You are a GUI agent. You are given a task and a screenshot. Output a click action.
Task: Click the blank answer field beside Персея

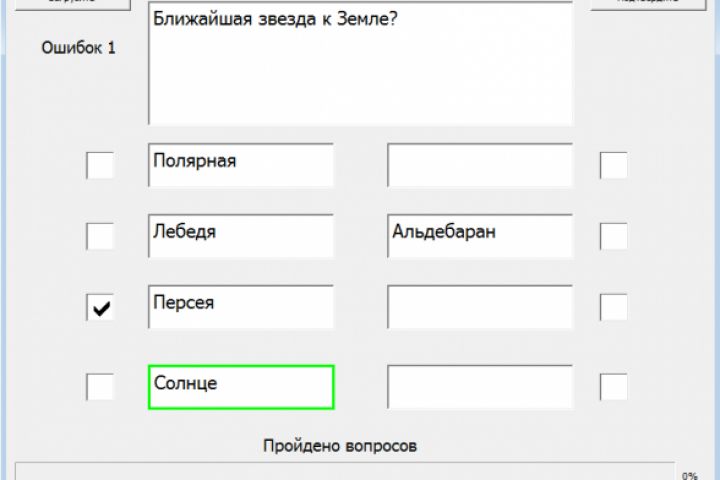coord(480,307)
